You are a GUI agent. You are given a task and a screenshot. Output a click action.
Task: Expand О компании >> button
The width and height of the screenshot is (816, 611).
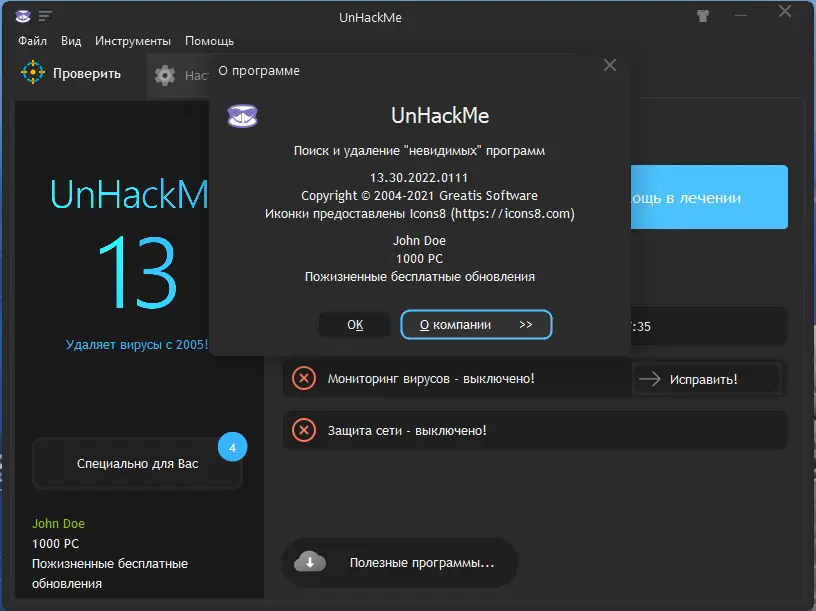point(476,325)
